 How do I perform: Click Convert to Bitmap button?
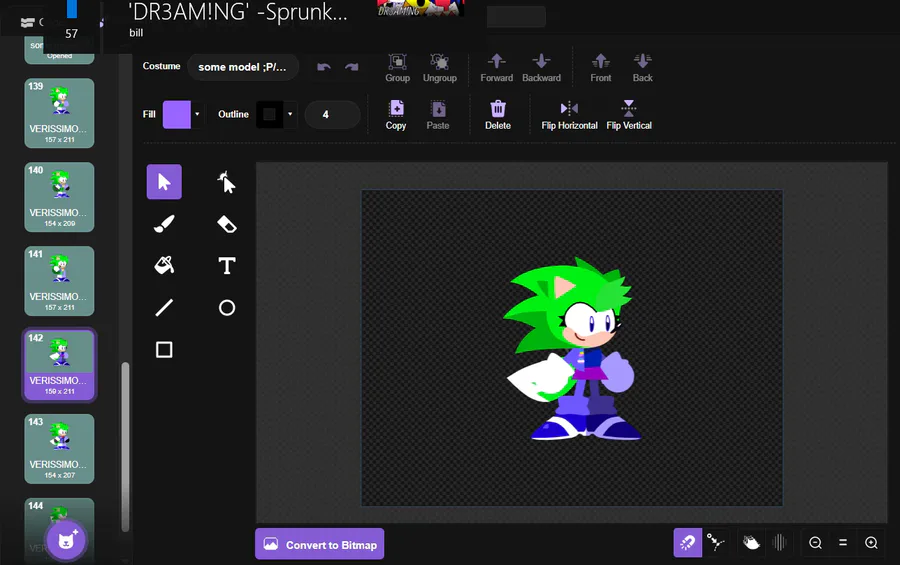[320, 544]
